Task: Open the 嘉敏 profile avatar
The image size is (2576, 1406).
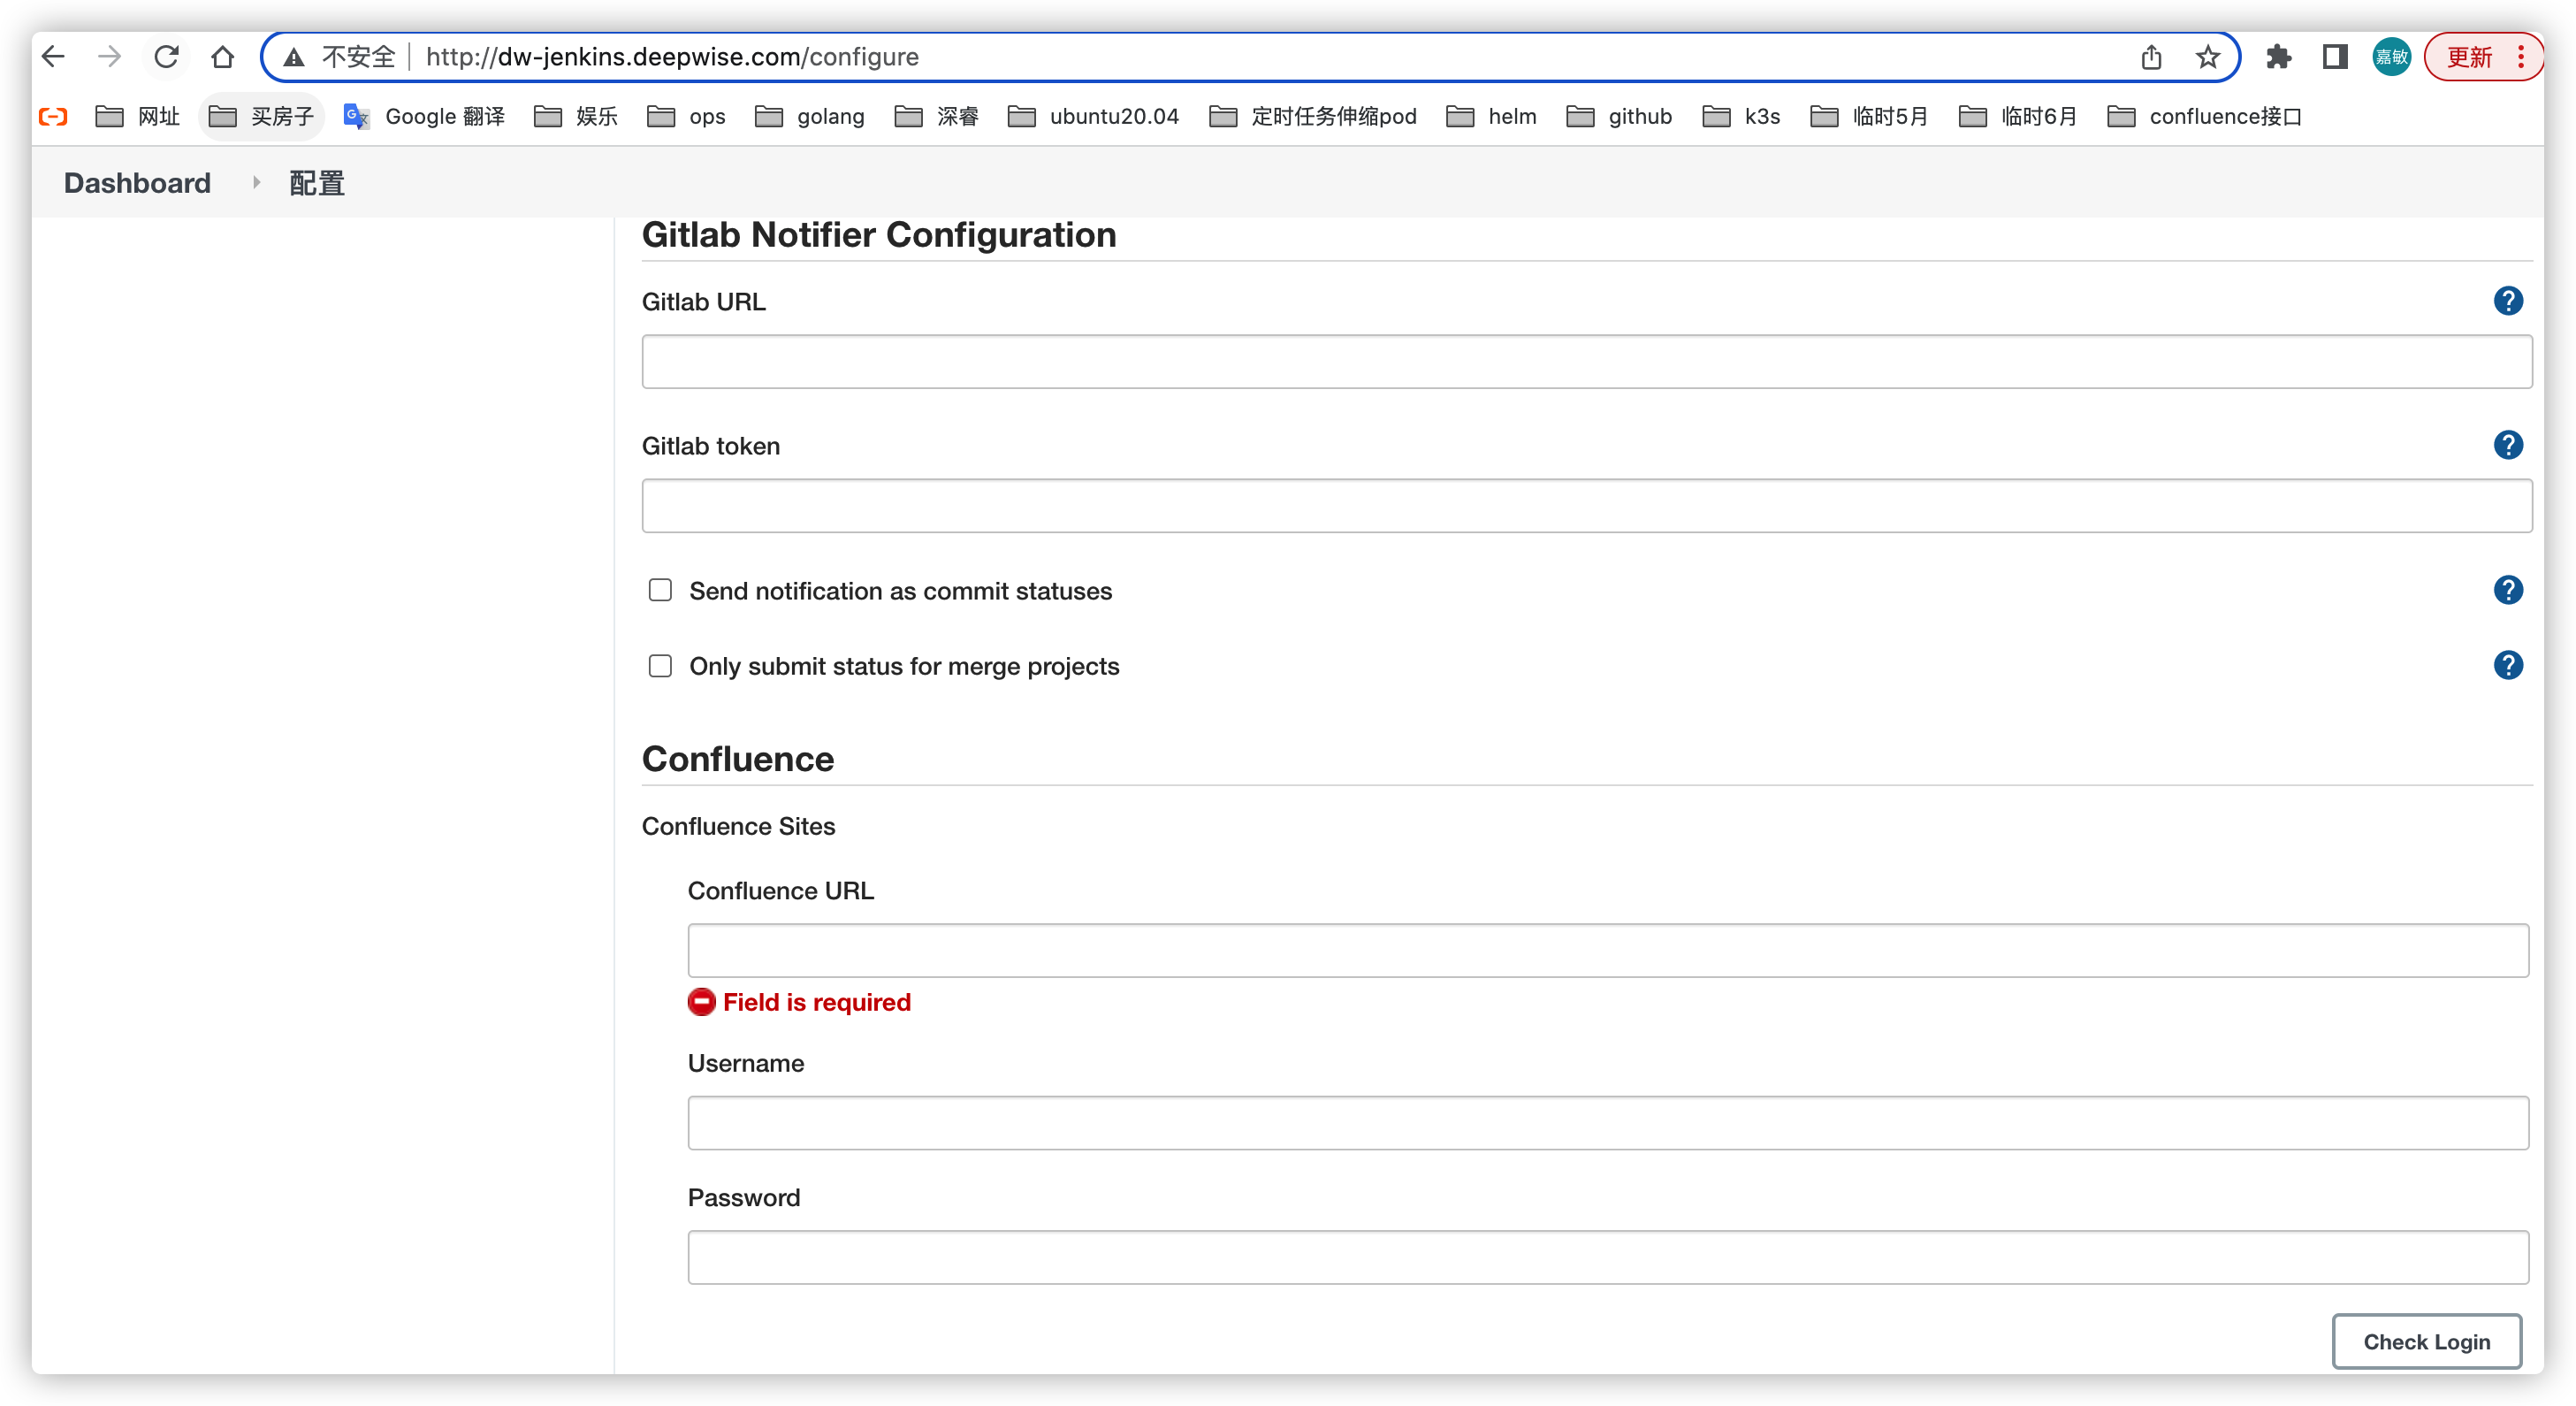Action: click(x=2391, y=57)
